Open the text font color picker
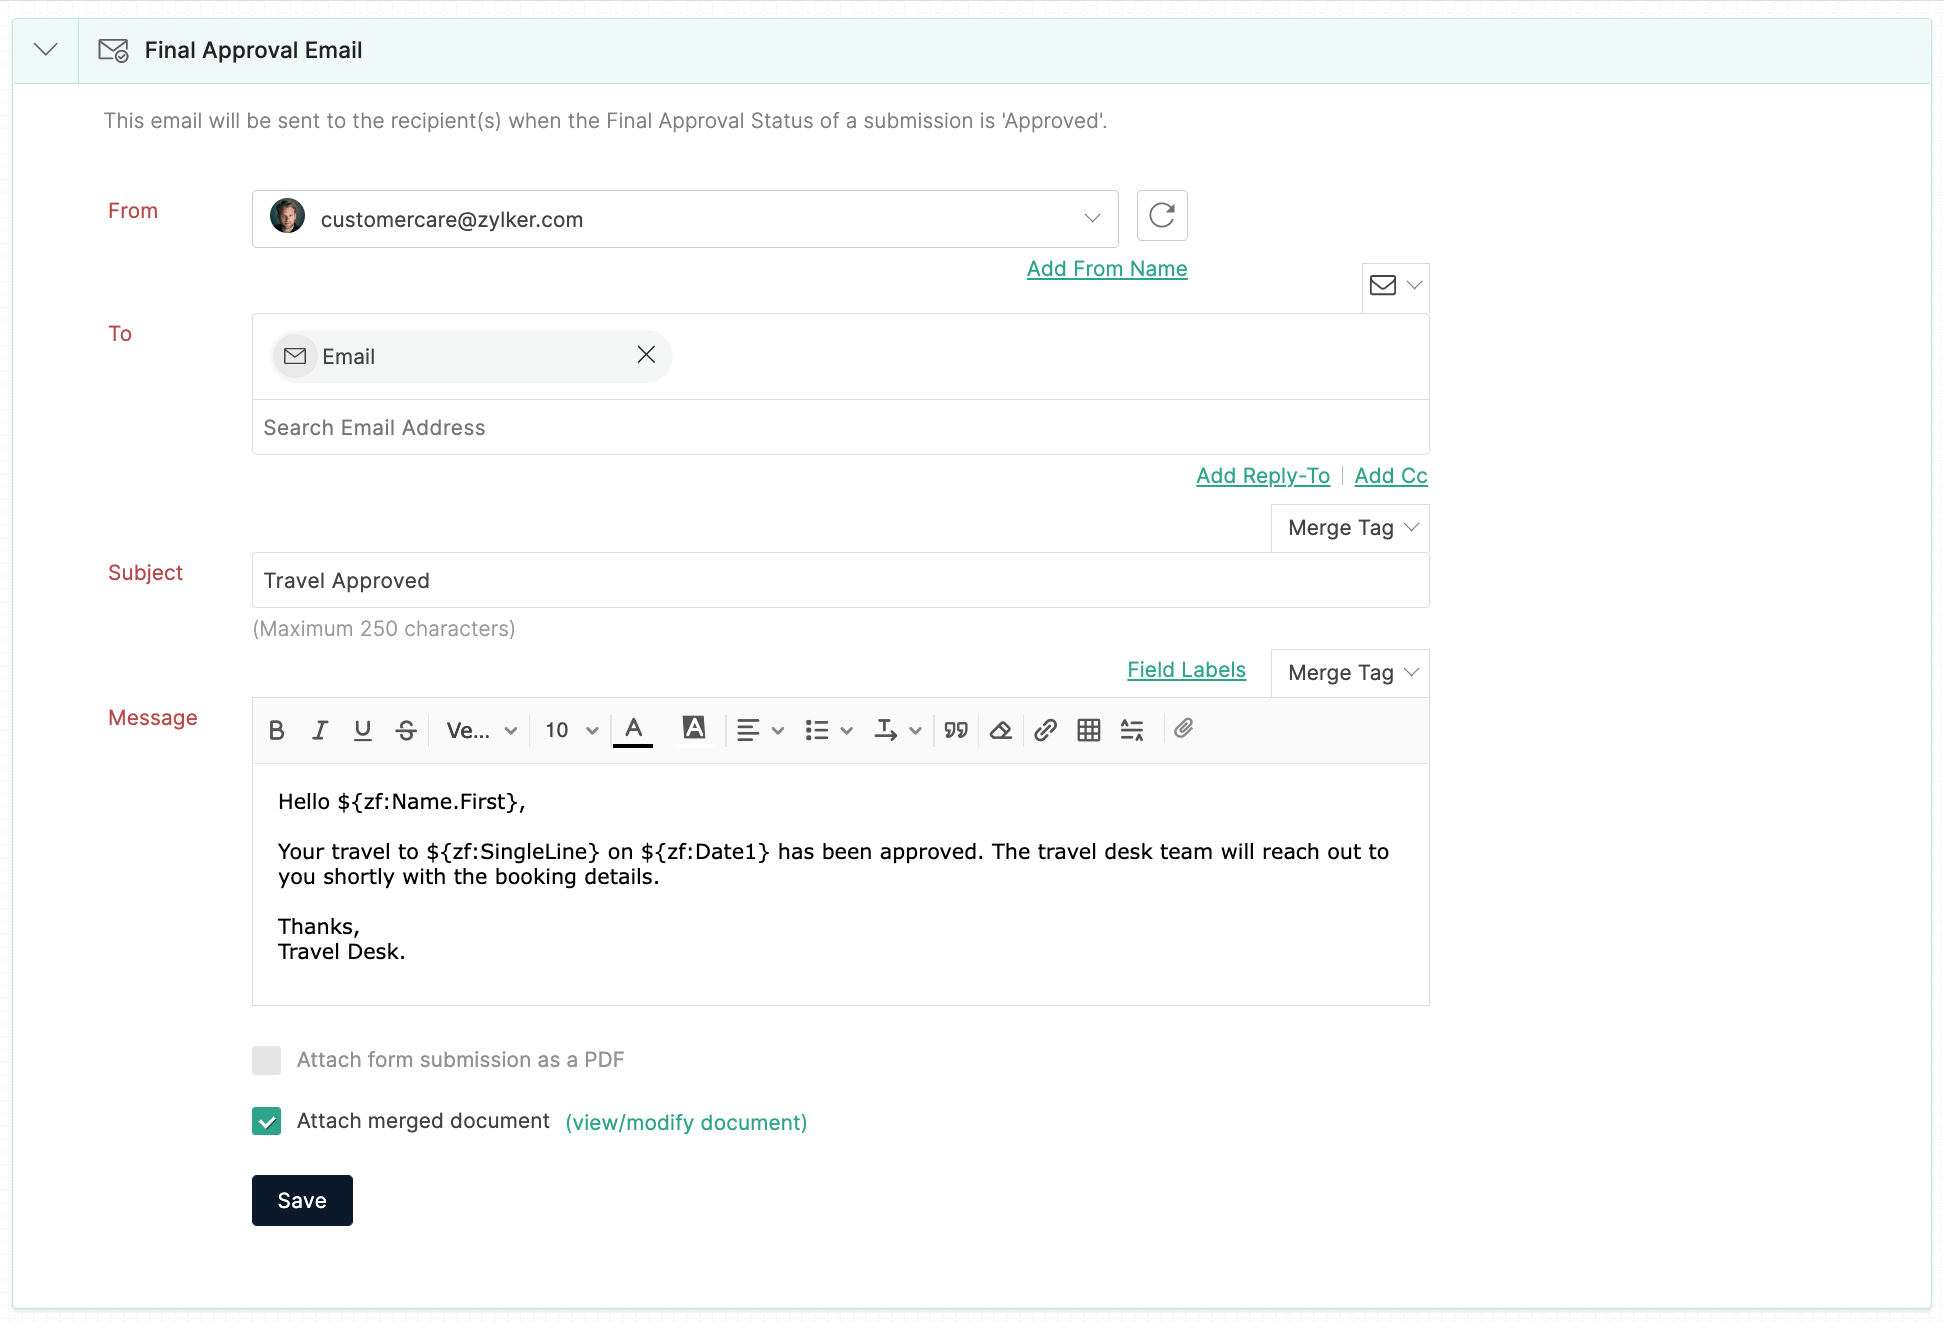 tap(633, 730)
